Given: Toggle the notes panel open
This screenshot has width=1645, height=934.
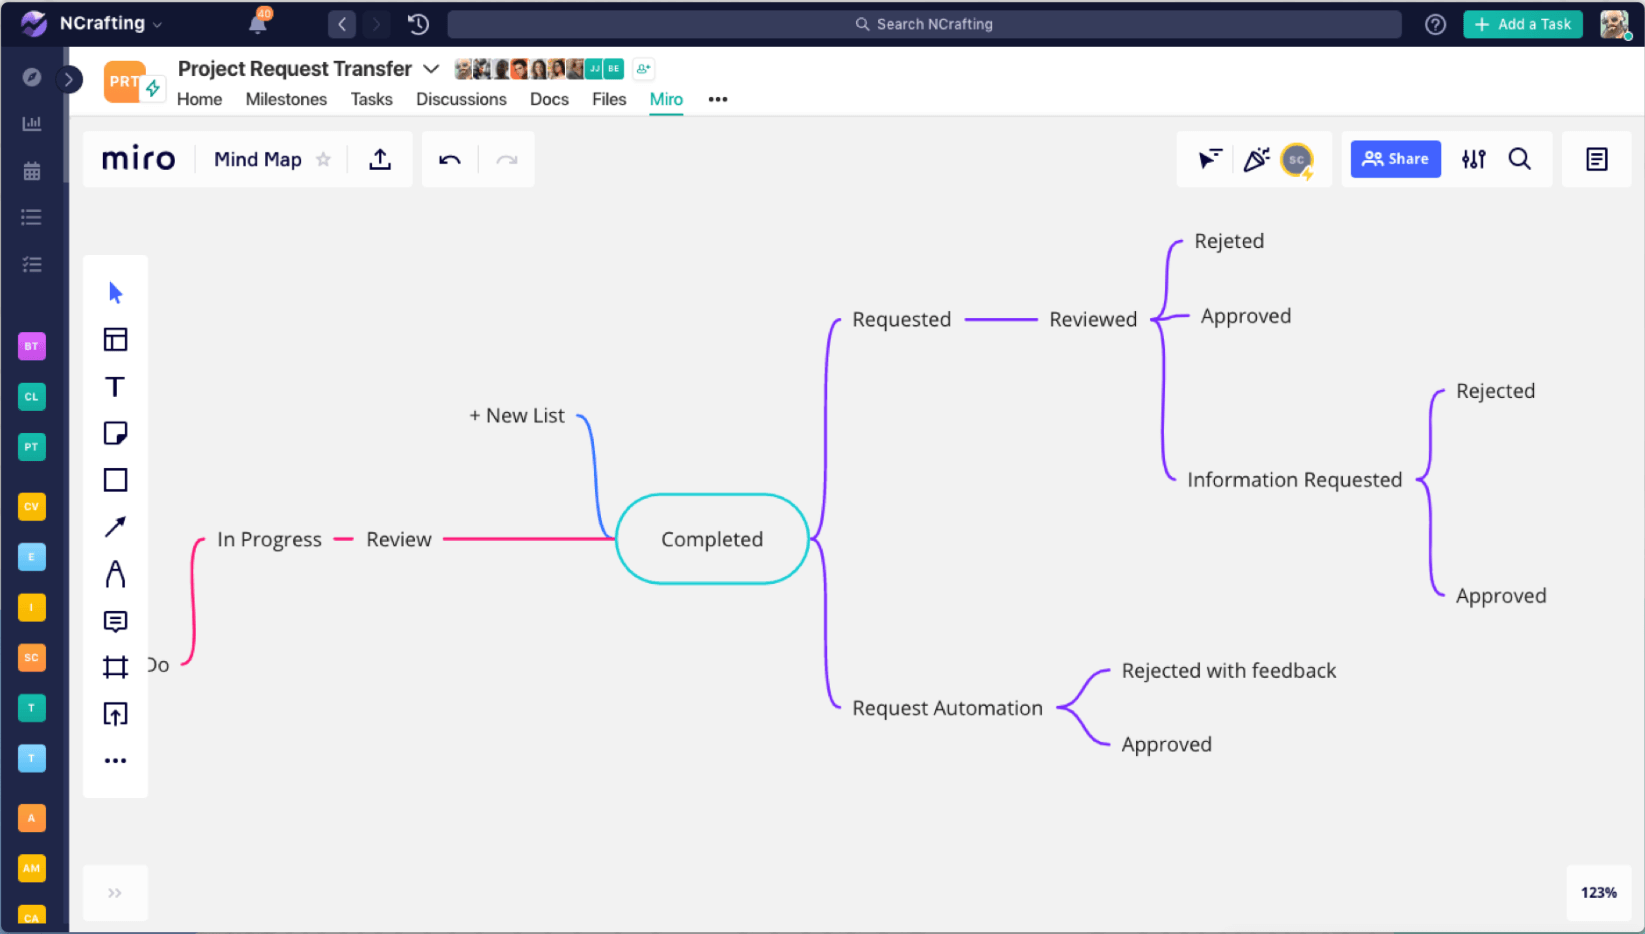Looking at the screenshot, I should [1596, 158].
